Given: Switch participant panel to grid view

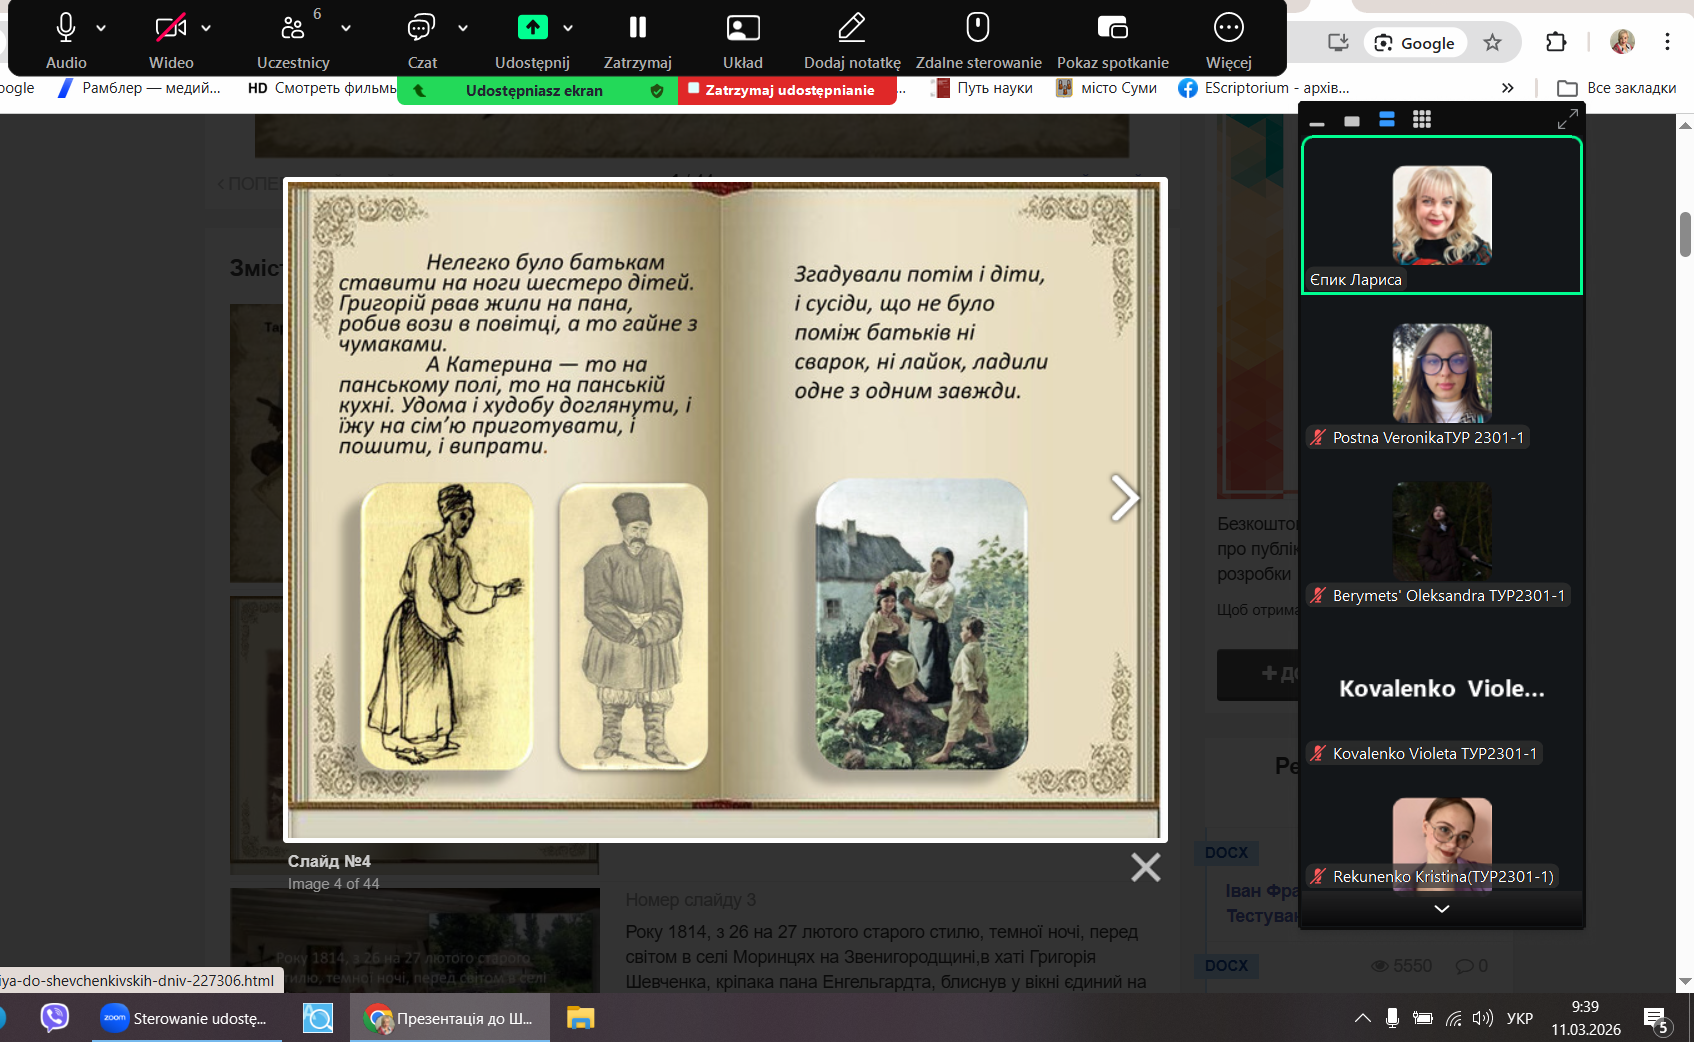Looking at the screenshot, I should [x=1421, y=120].
